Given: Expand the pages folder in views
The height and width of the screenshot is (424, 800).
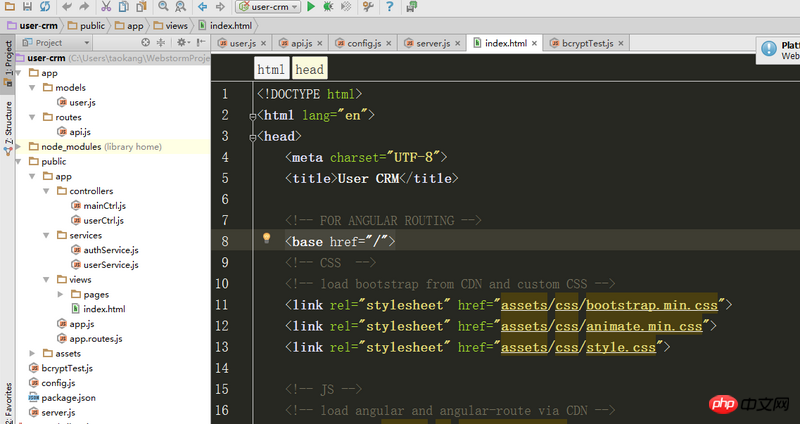Looking at the screenshot, I should point(60,295).
